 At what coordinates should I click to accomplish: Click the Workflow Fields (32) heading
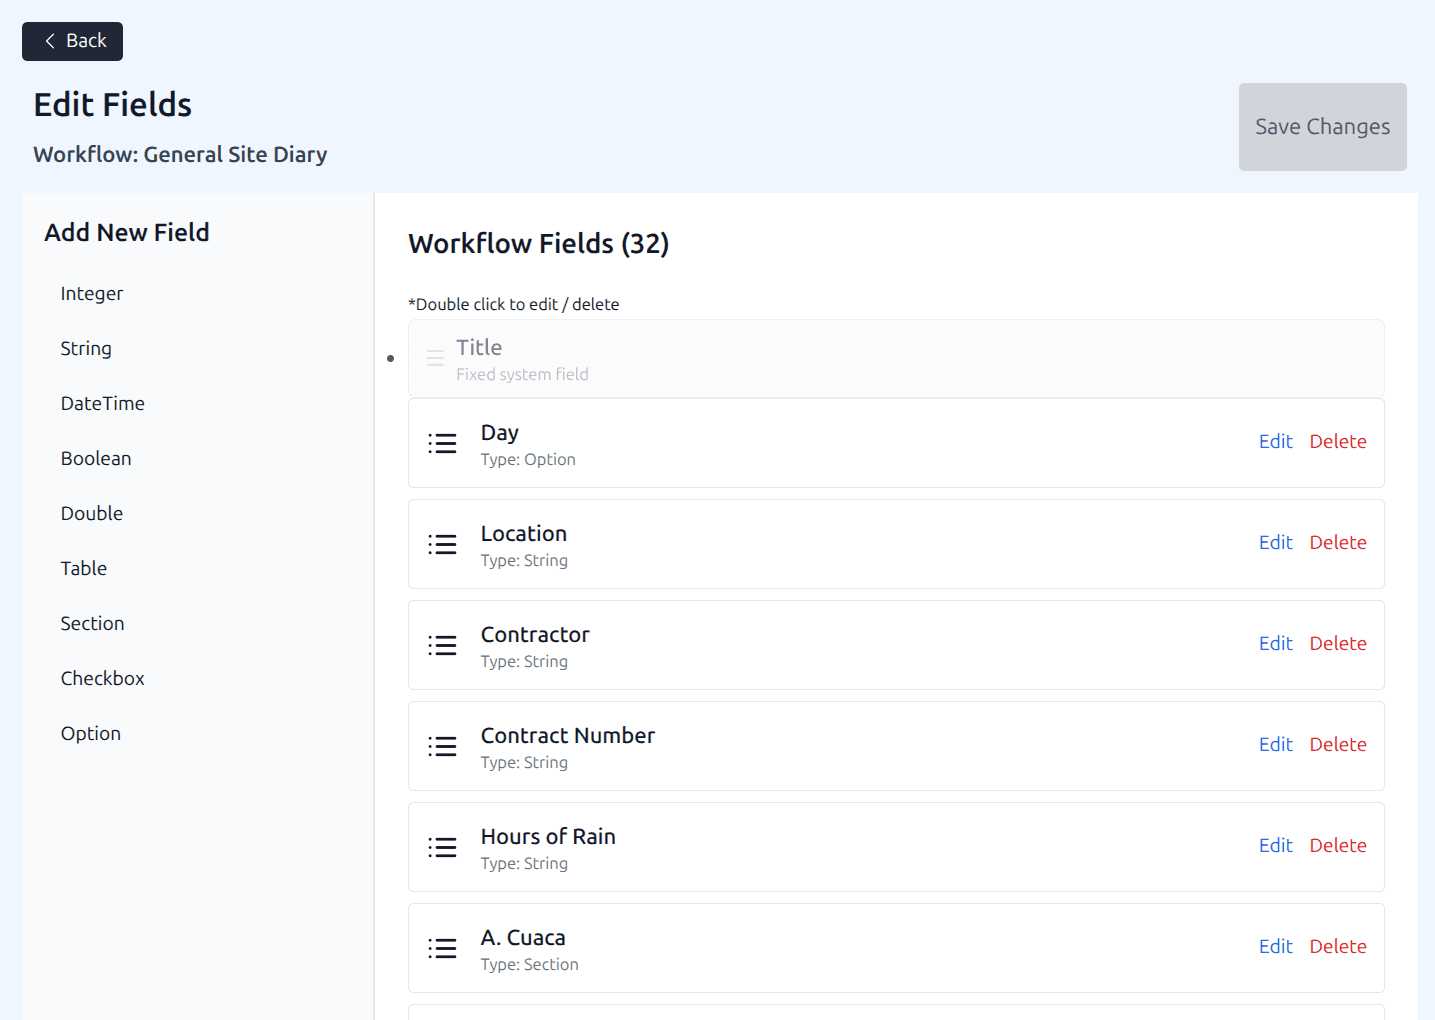click(x=539, y=244)
